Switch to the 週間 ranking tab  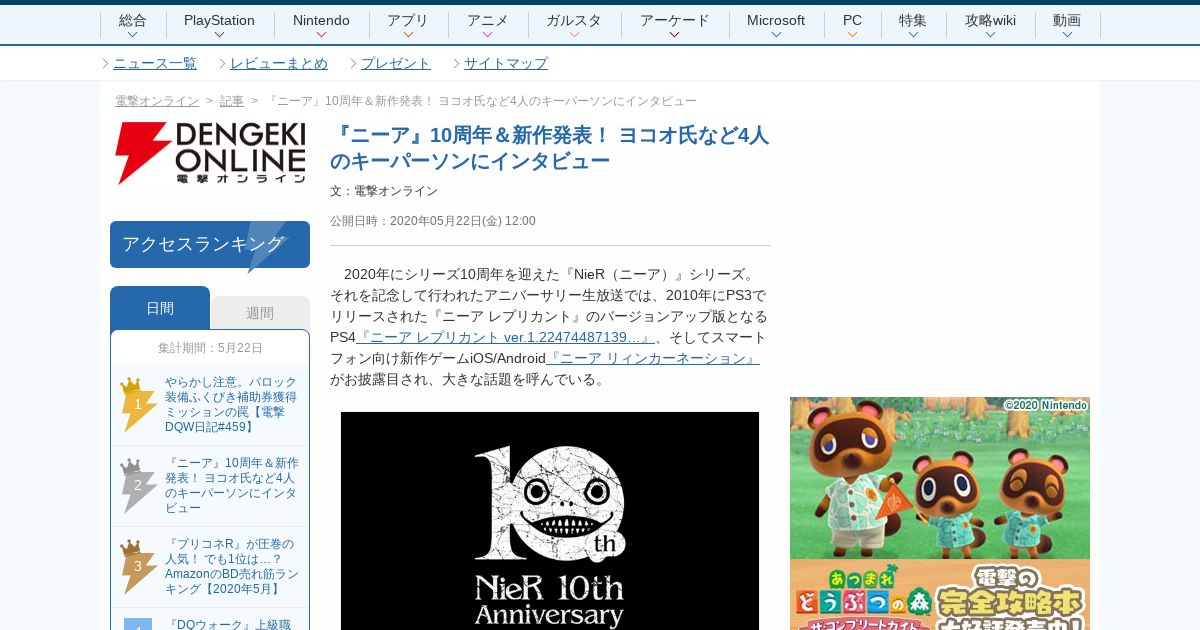(x=260, y=313)
